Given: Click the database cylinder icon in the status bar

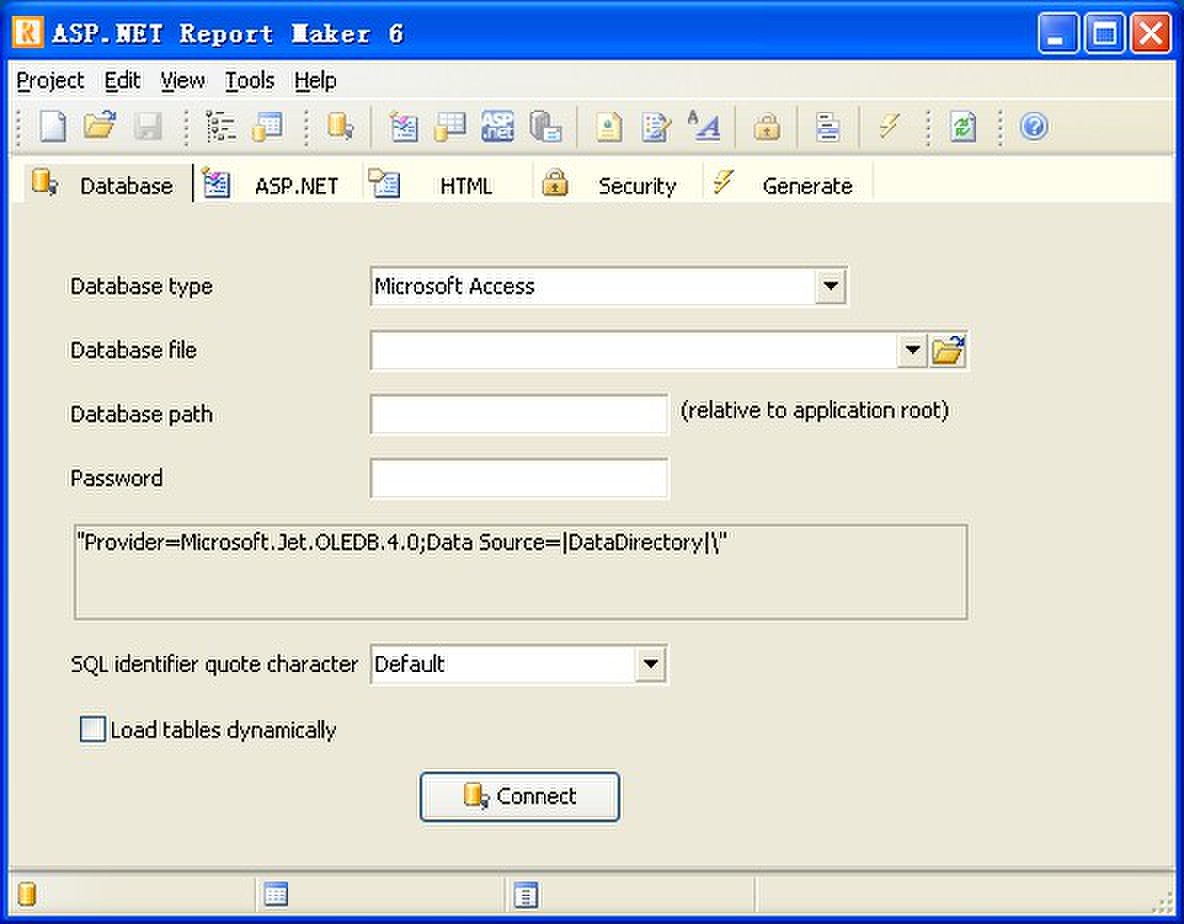Looking at the screenshot, I should pyautogui.click(x=26, y=895).
